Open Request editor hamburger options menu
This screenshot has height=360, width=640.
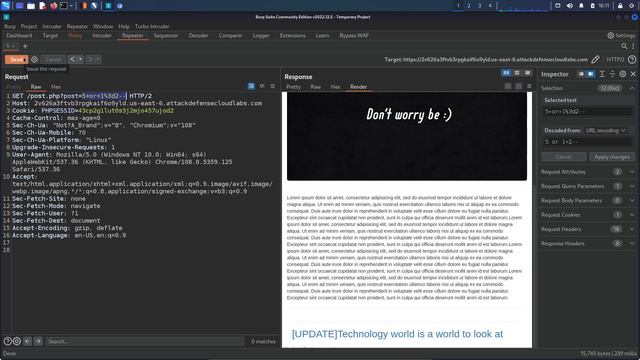tap(273, 86)
